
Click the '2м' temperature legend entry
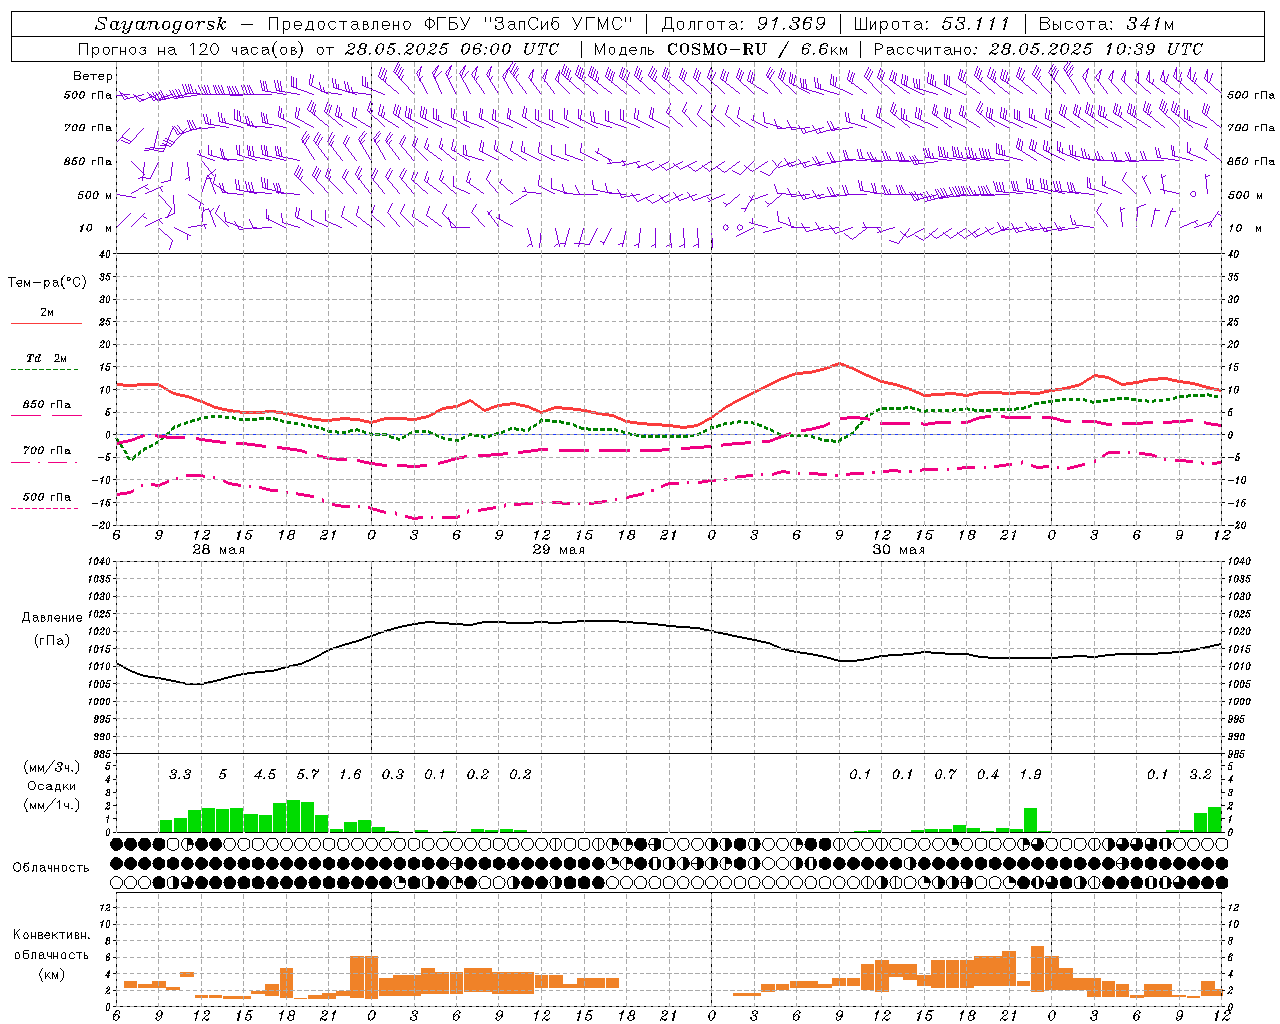point(47,313)
